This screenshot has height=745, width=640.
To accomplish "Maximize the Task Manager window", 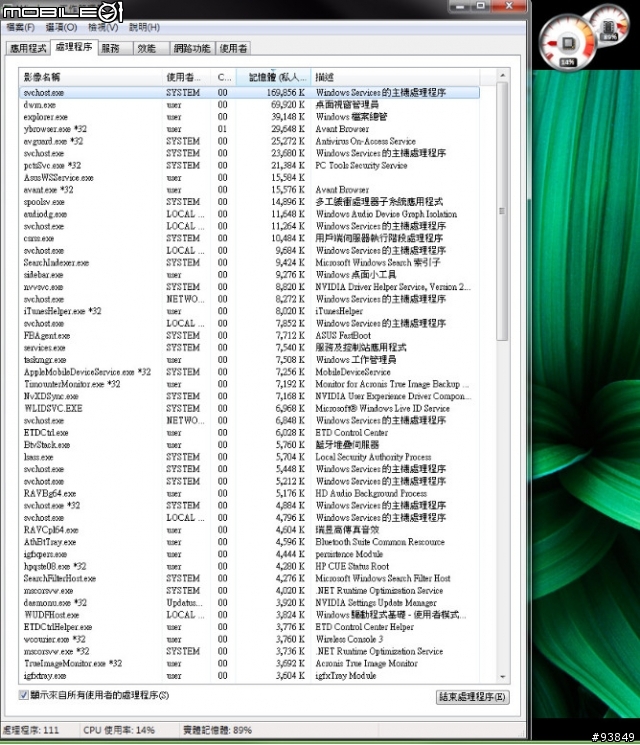I will click(481, 6).
